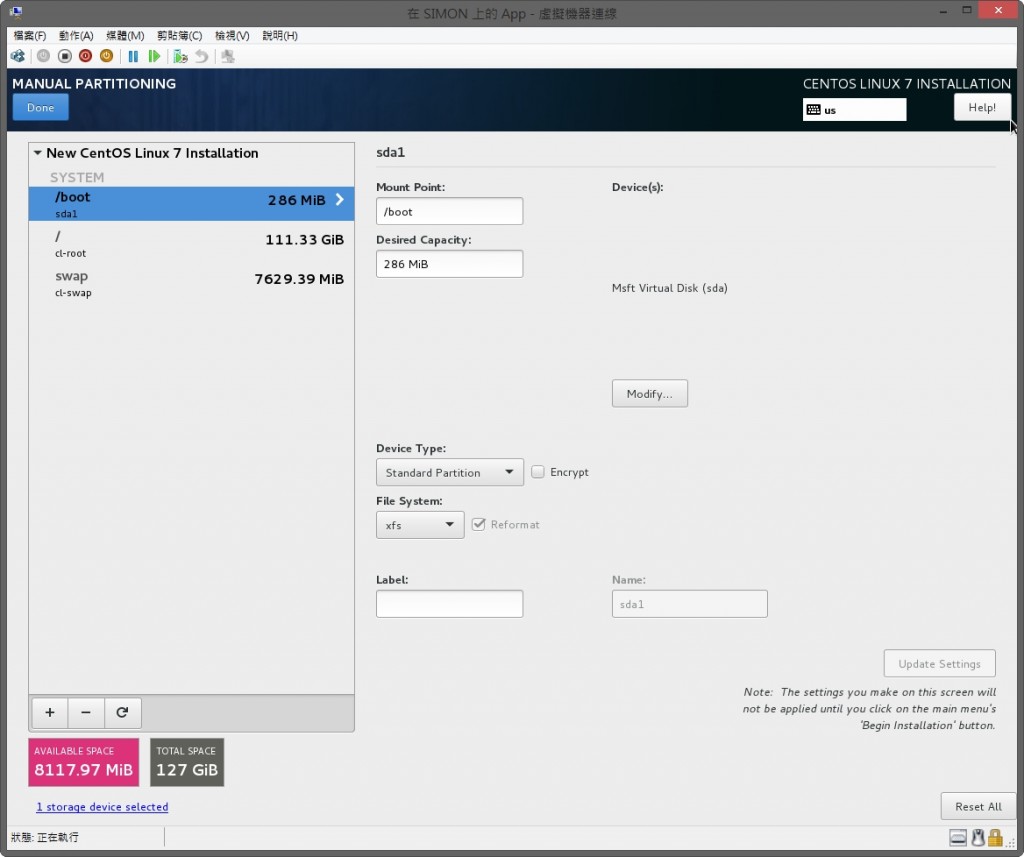
Task: Click the AVAILABLE SPACE 8117.97 MiB box
Action: [x=84, y=762]
